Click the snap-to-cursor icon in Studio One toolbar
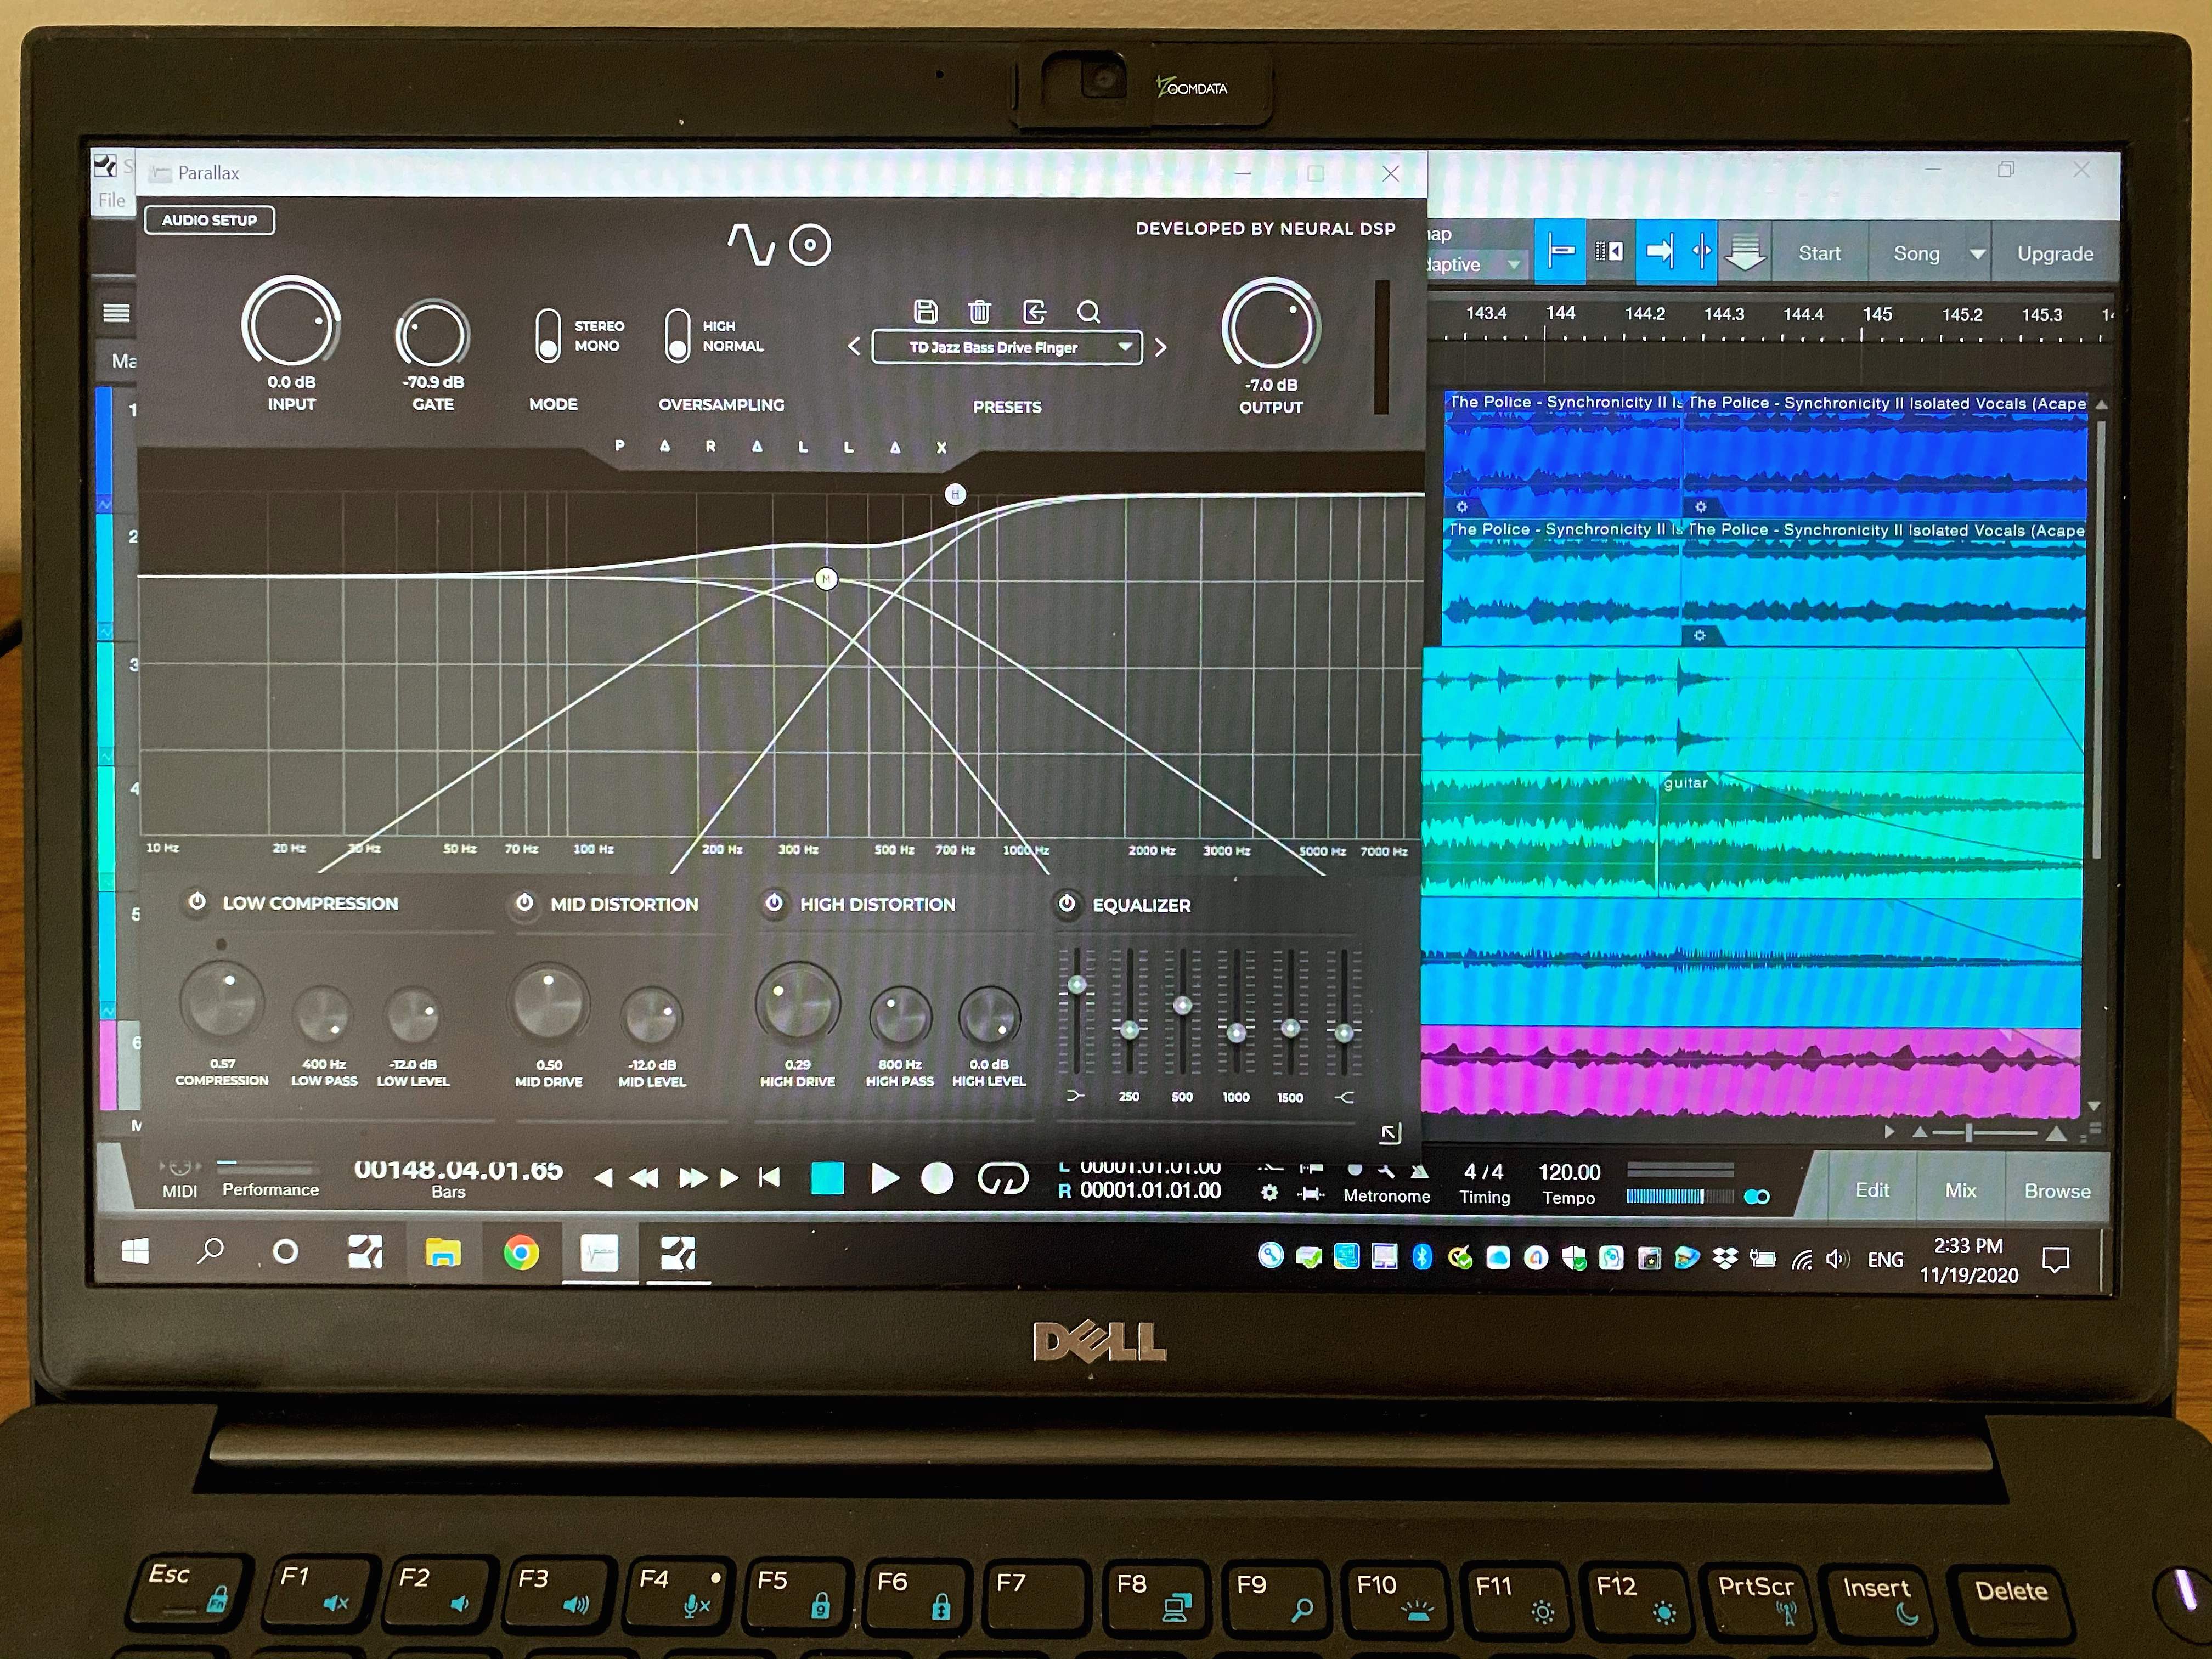 pyautogui.click(x=1702, y=251)
